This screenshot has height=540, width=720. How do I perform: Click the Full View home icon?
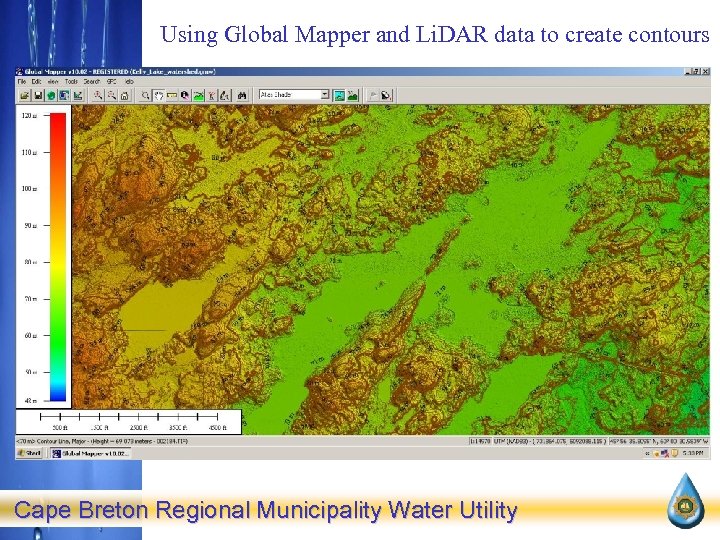coord(124,96)
